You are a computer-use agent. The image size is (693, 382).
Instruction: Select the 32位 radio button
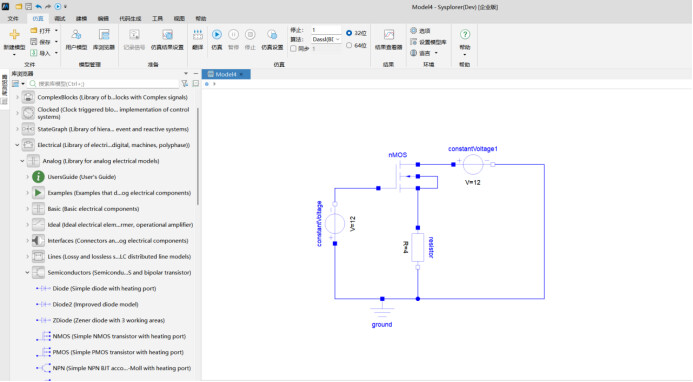pyautogui.click(x=349, y=33)
